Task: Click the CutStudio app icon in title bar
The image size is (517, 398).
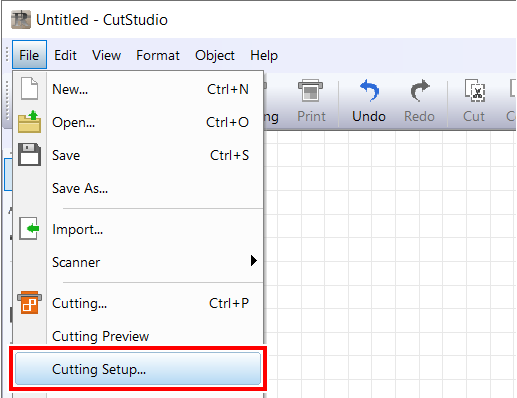Action: click(x=21, y=20)
